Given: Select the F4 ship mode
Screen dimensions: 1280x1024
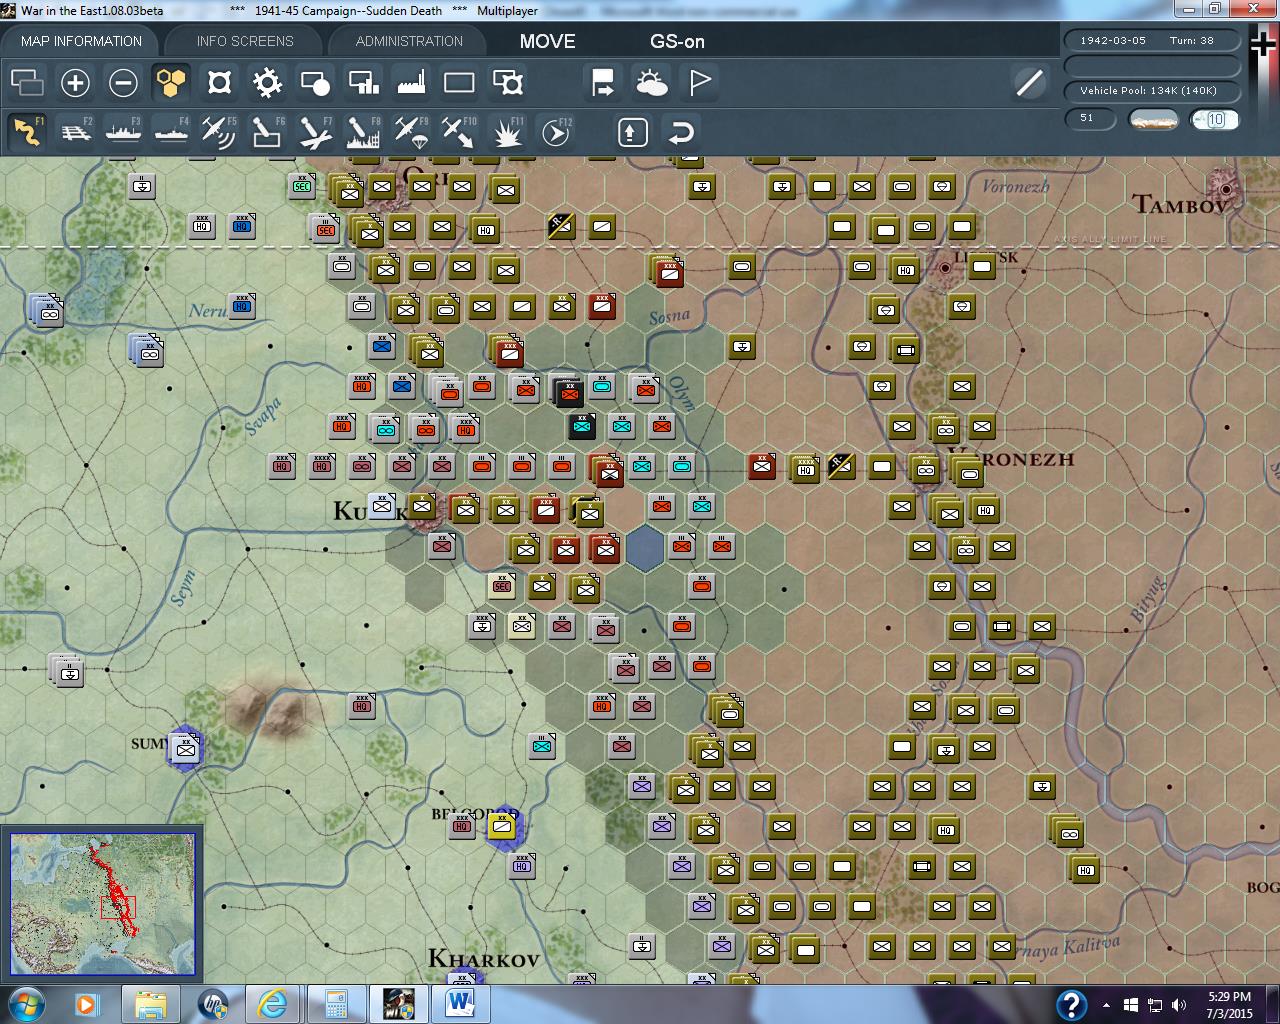Looking at the screenshot, I should [x=171, y=132].
